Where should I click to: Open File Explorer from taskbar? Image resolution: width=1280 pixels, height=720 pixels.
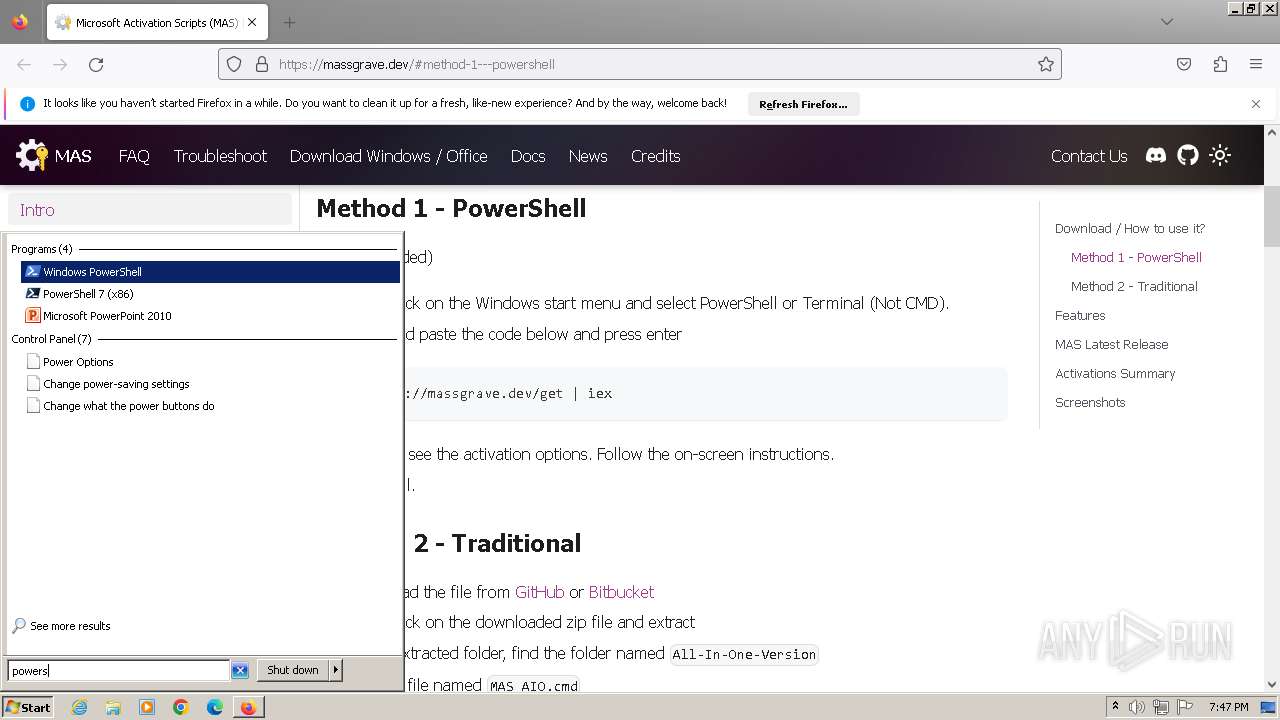pos(113,707)
